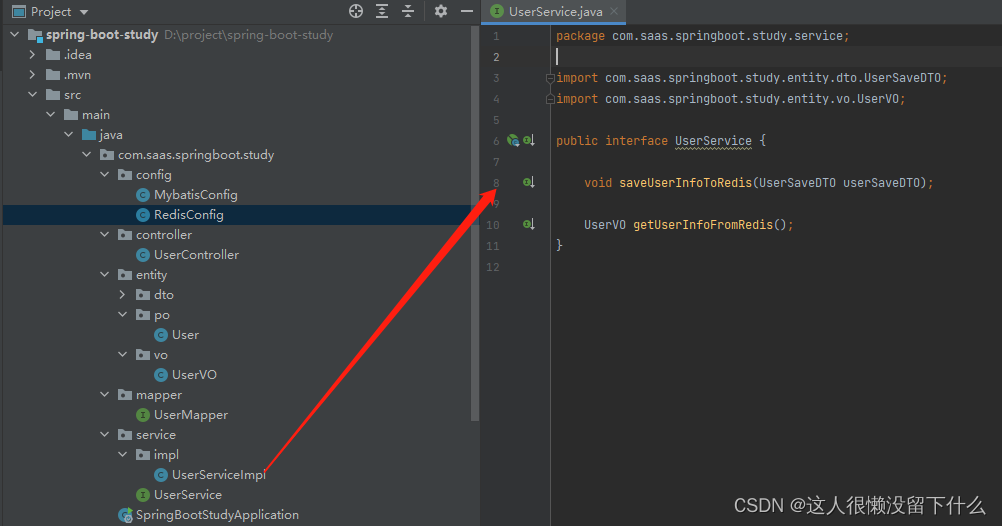This screenshot has height=526, width=1002.
Task: Click saveUserInfoToRedis method name in editor
Action: pos(685,183)
